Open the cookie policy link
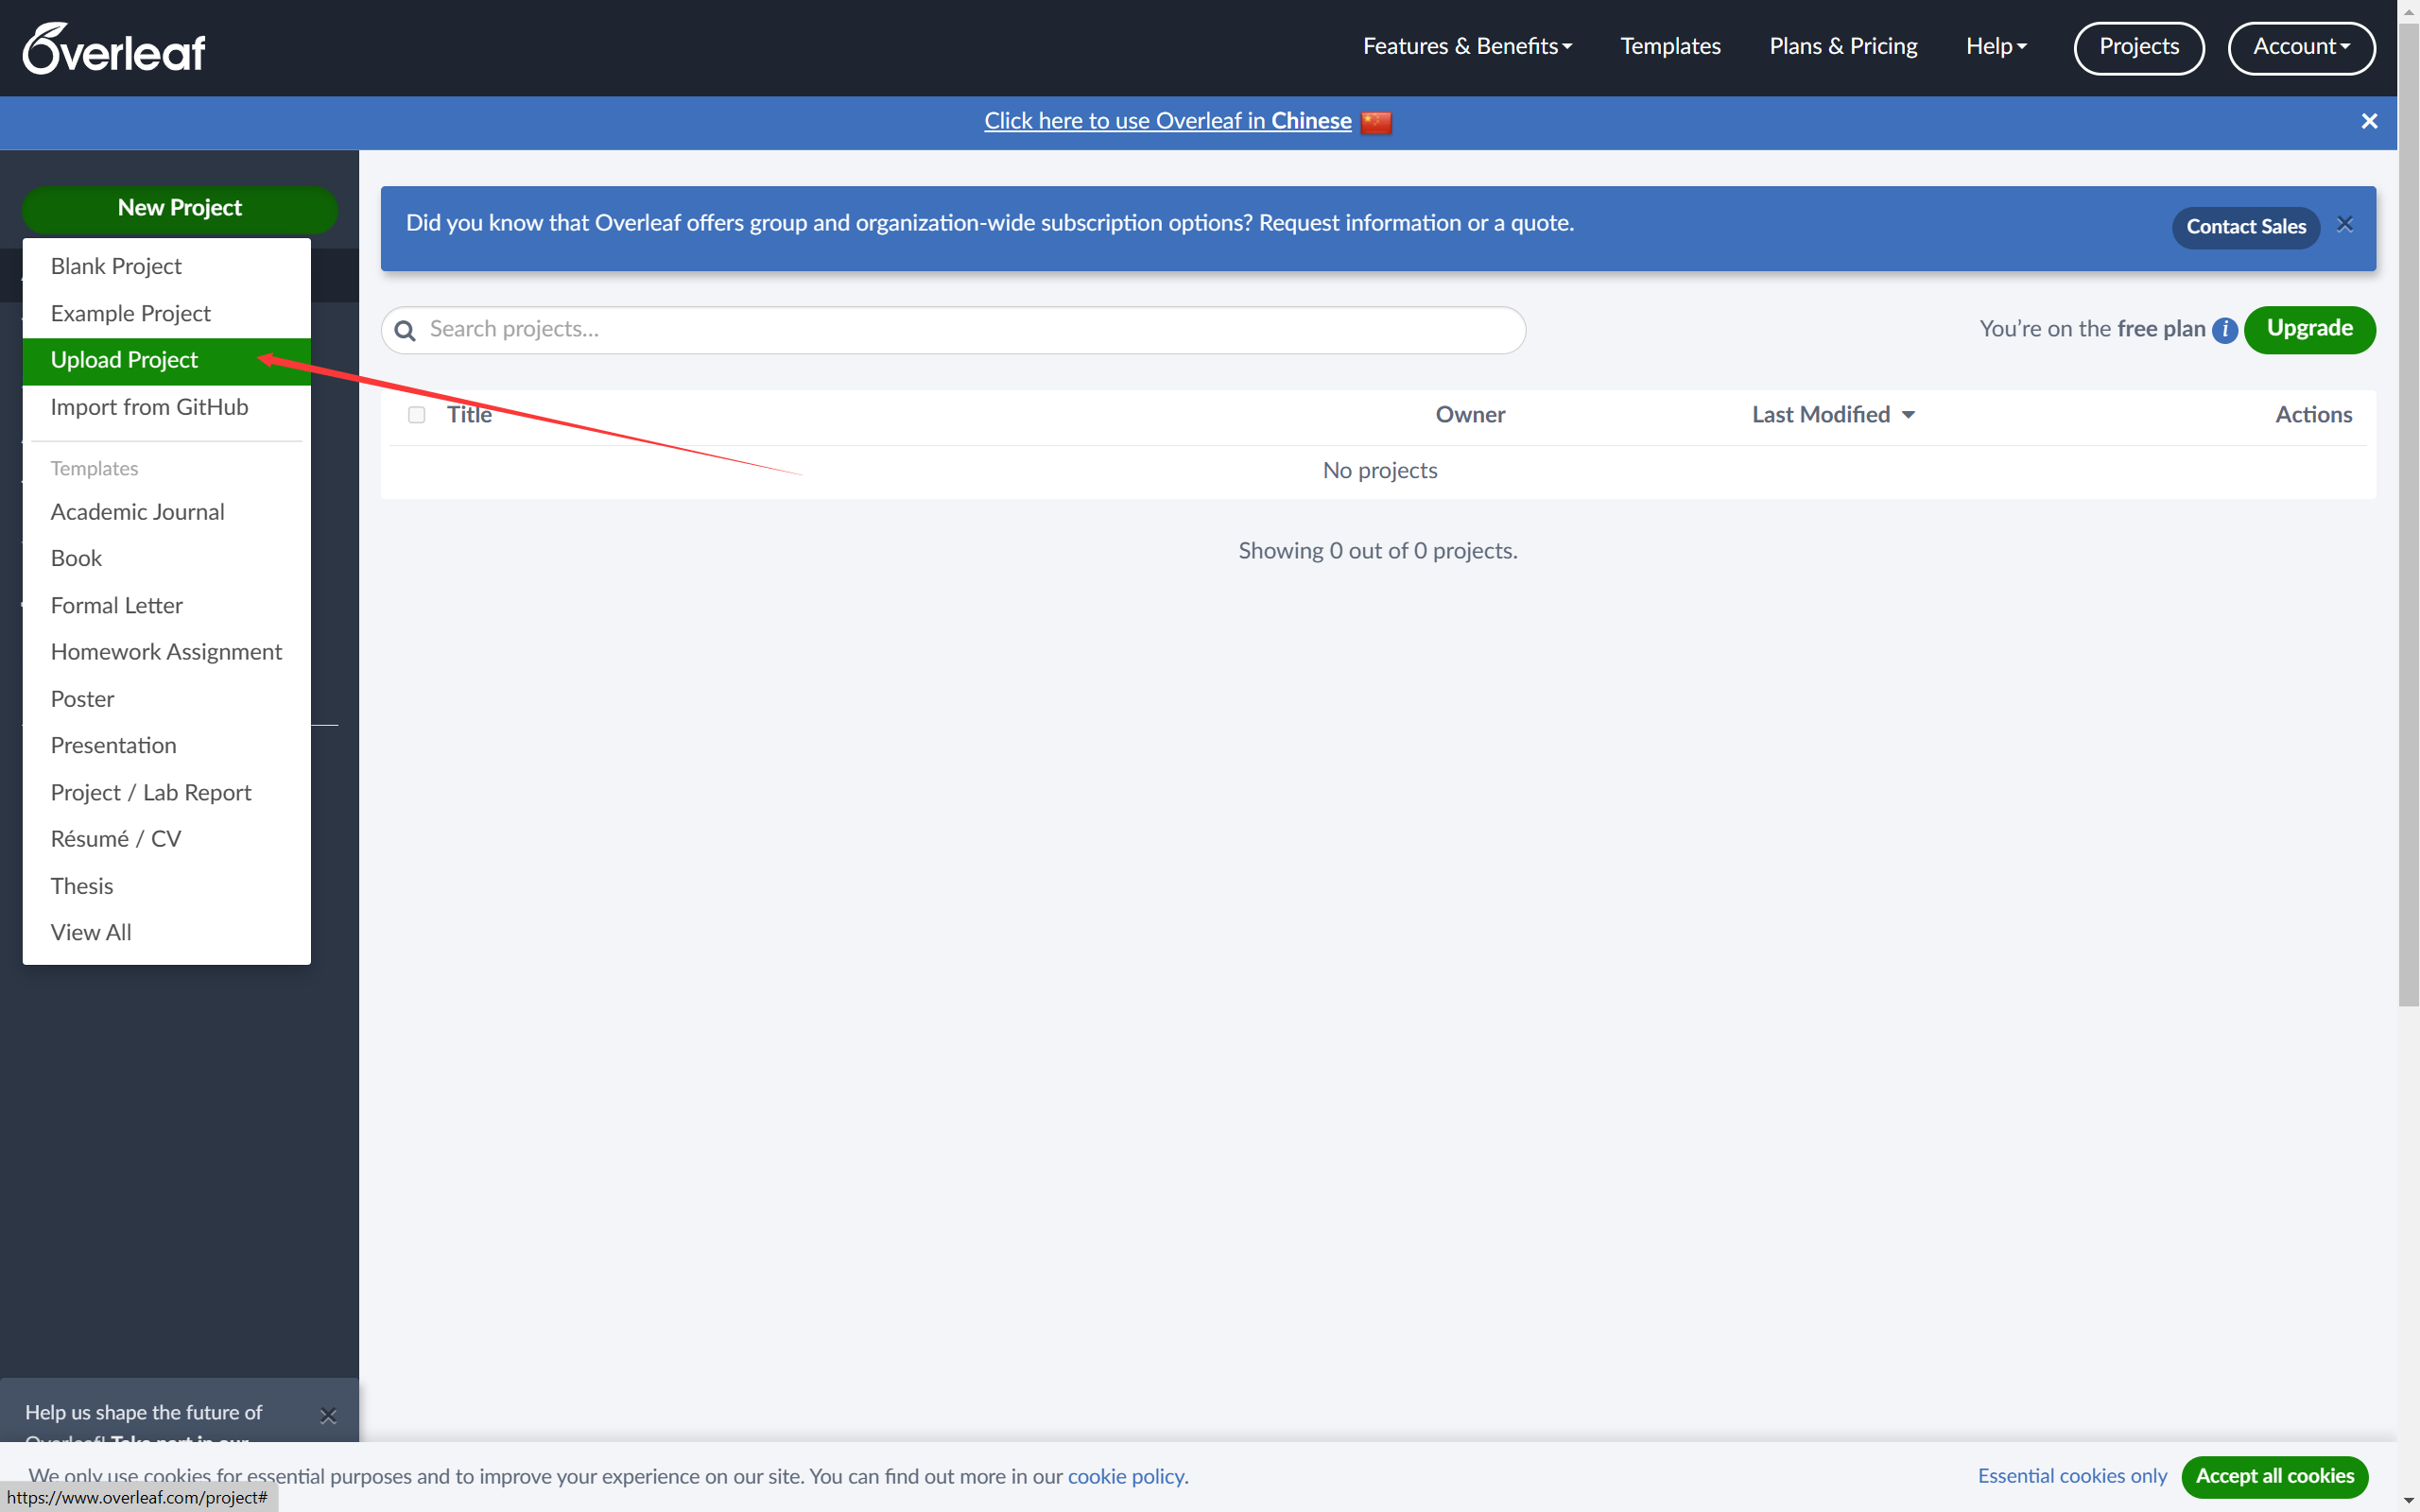 coord(1125,1476)
